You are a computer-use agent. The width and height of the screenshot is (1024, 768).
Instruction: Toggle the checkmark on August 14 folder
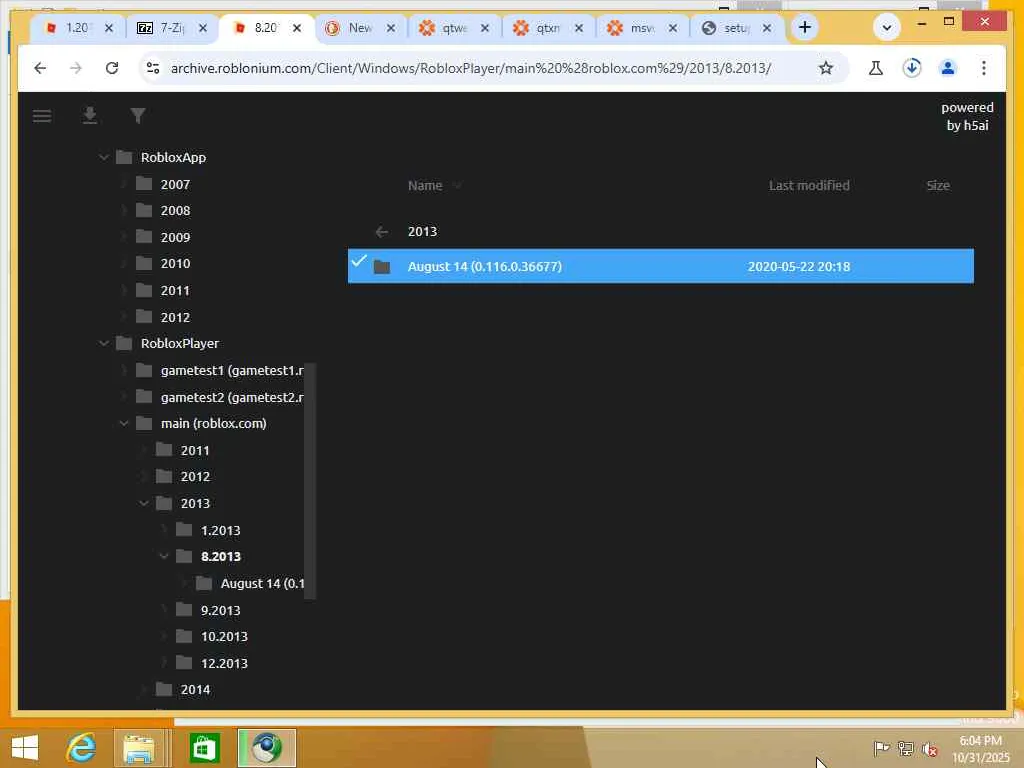point(359,261)
